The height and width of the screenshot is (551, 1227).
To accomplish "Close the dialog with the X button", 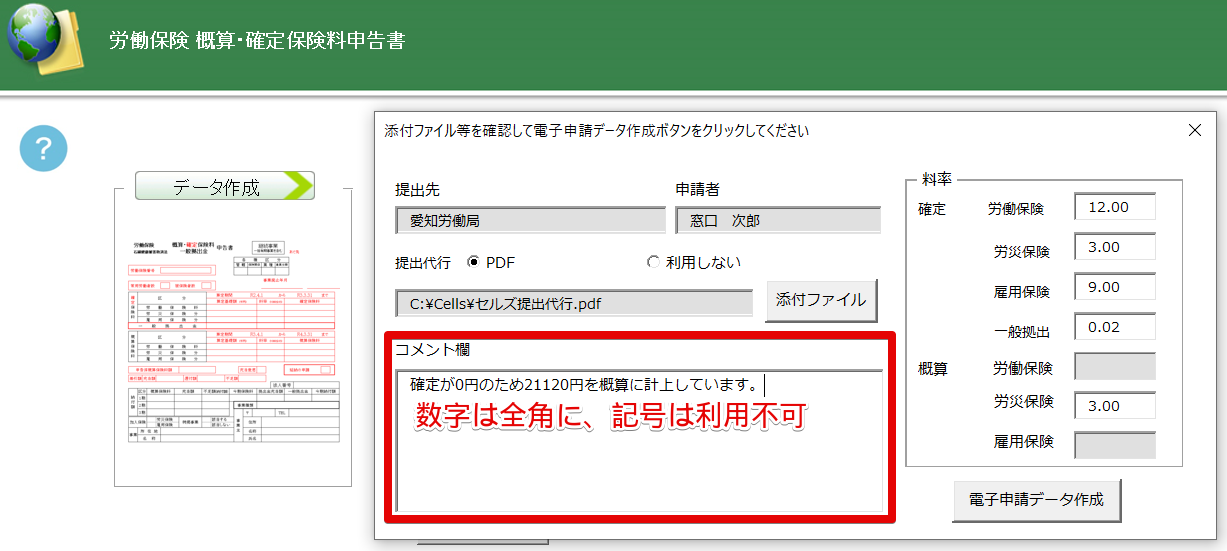I will coord(1194,130).
